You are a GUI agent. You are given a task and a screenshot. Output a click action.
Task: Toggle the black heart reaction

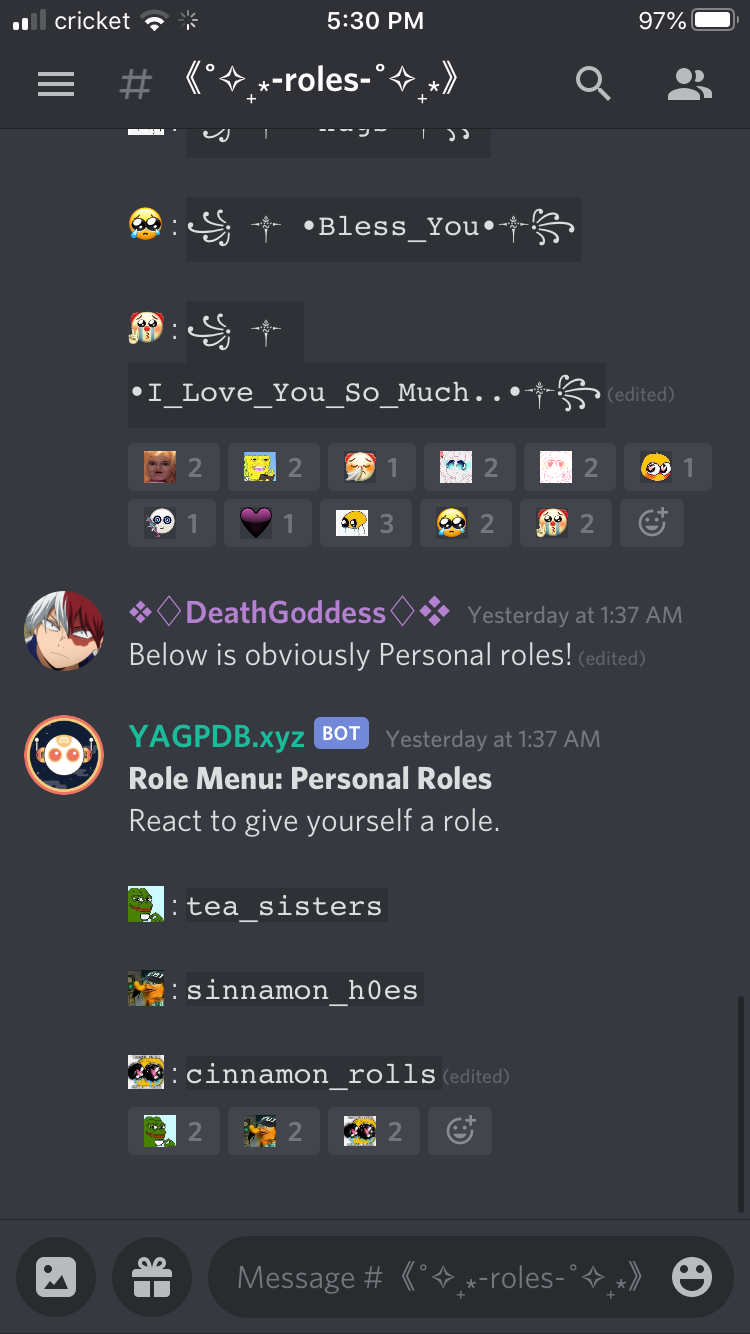(x=268, y=522)
